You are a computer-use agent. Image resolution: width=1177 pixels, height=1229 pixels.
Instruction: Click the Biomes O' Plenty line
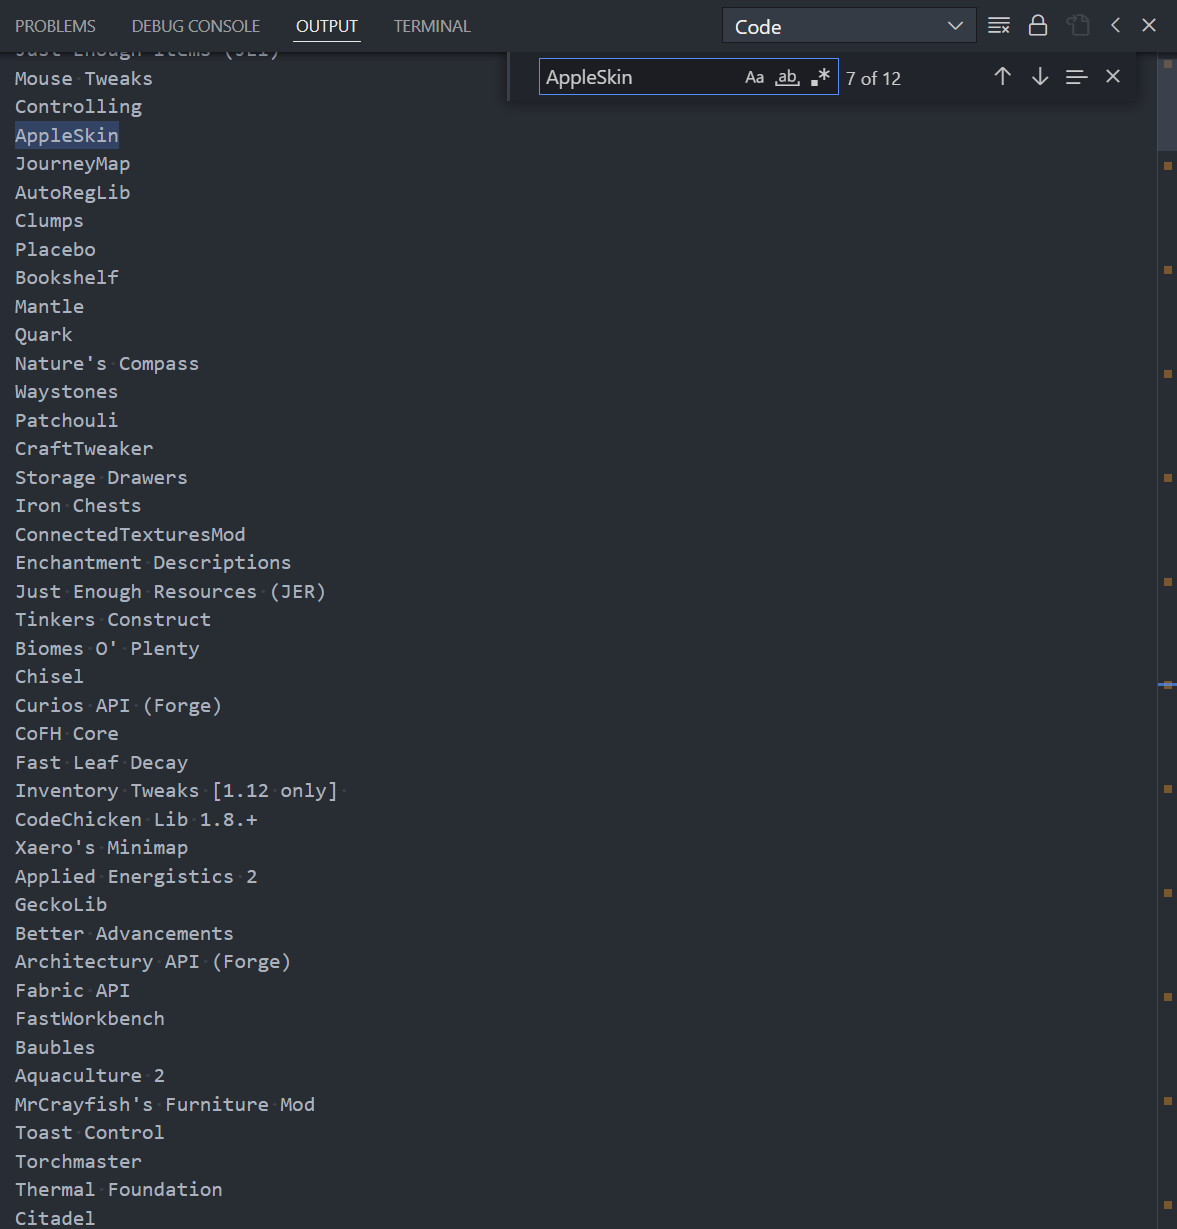coord(107,648)
